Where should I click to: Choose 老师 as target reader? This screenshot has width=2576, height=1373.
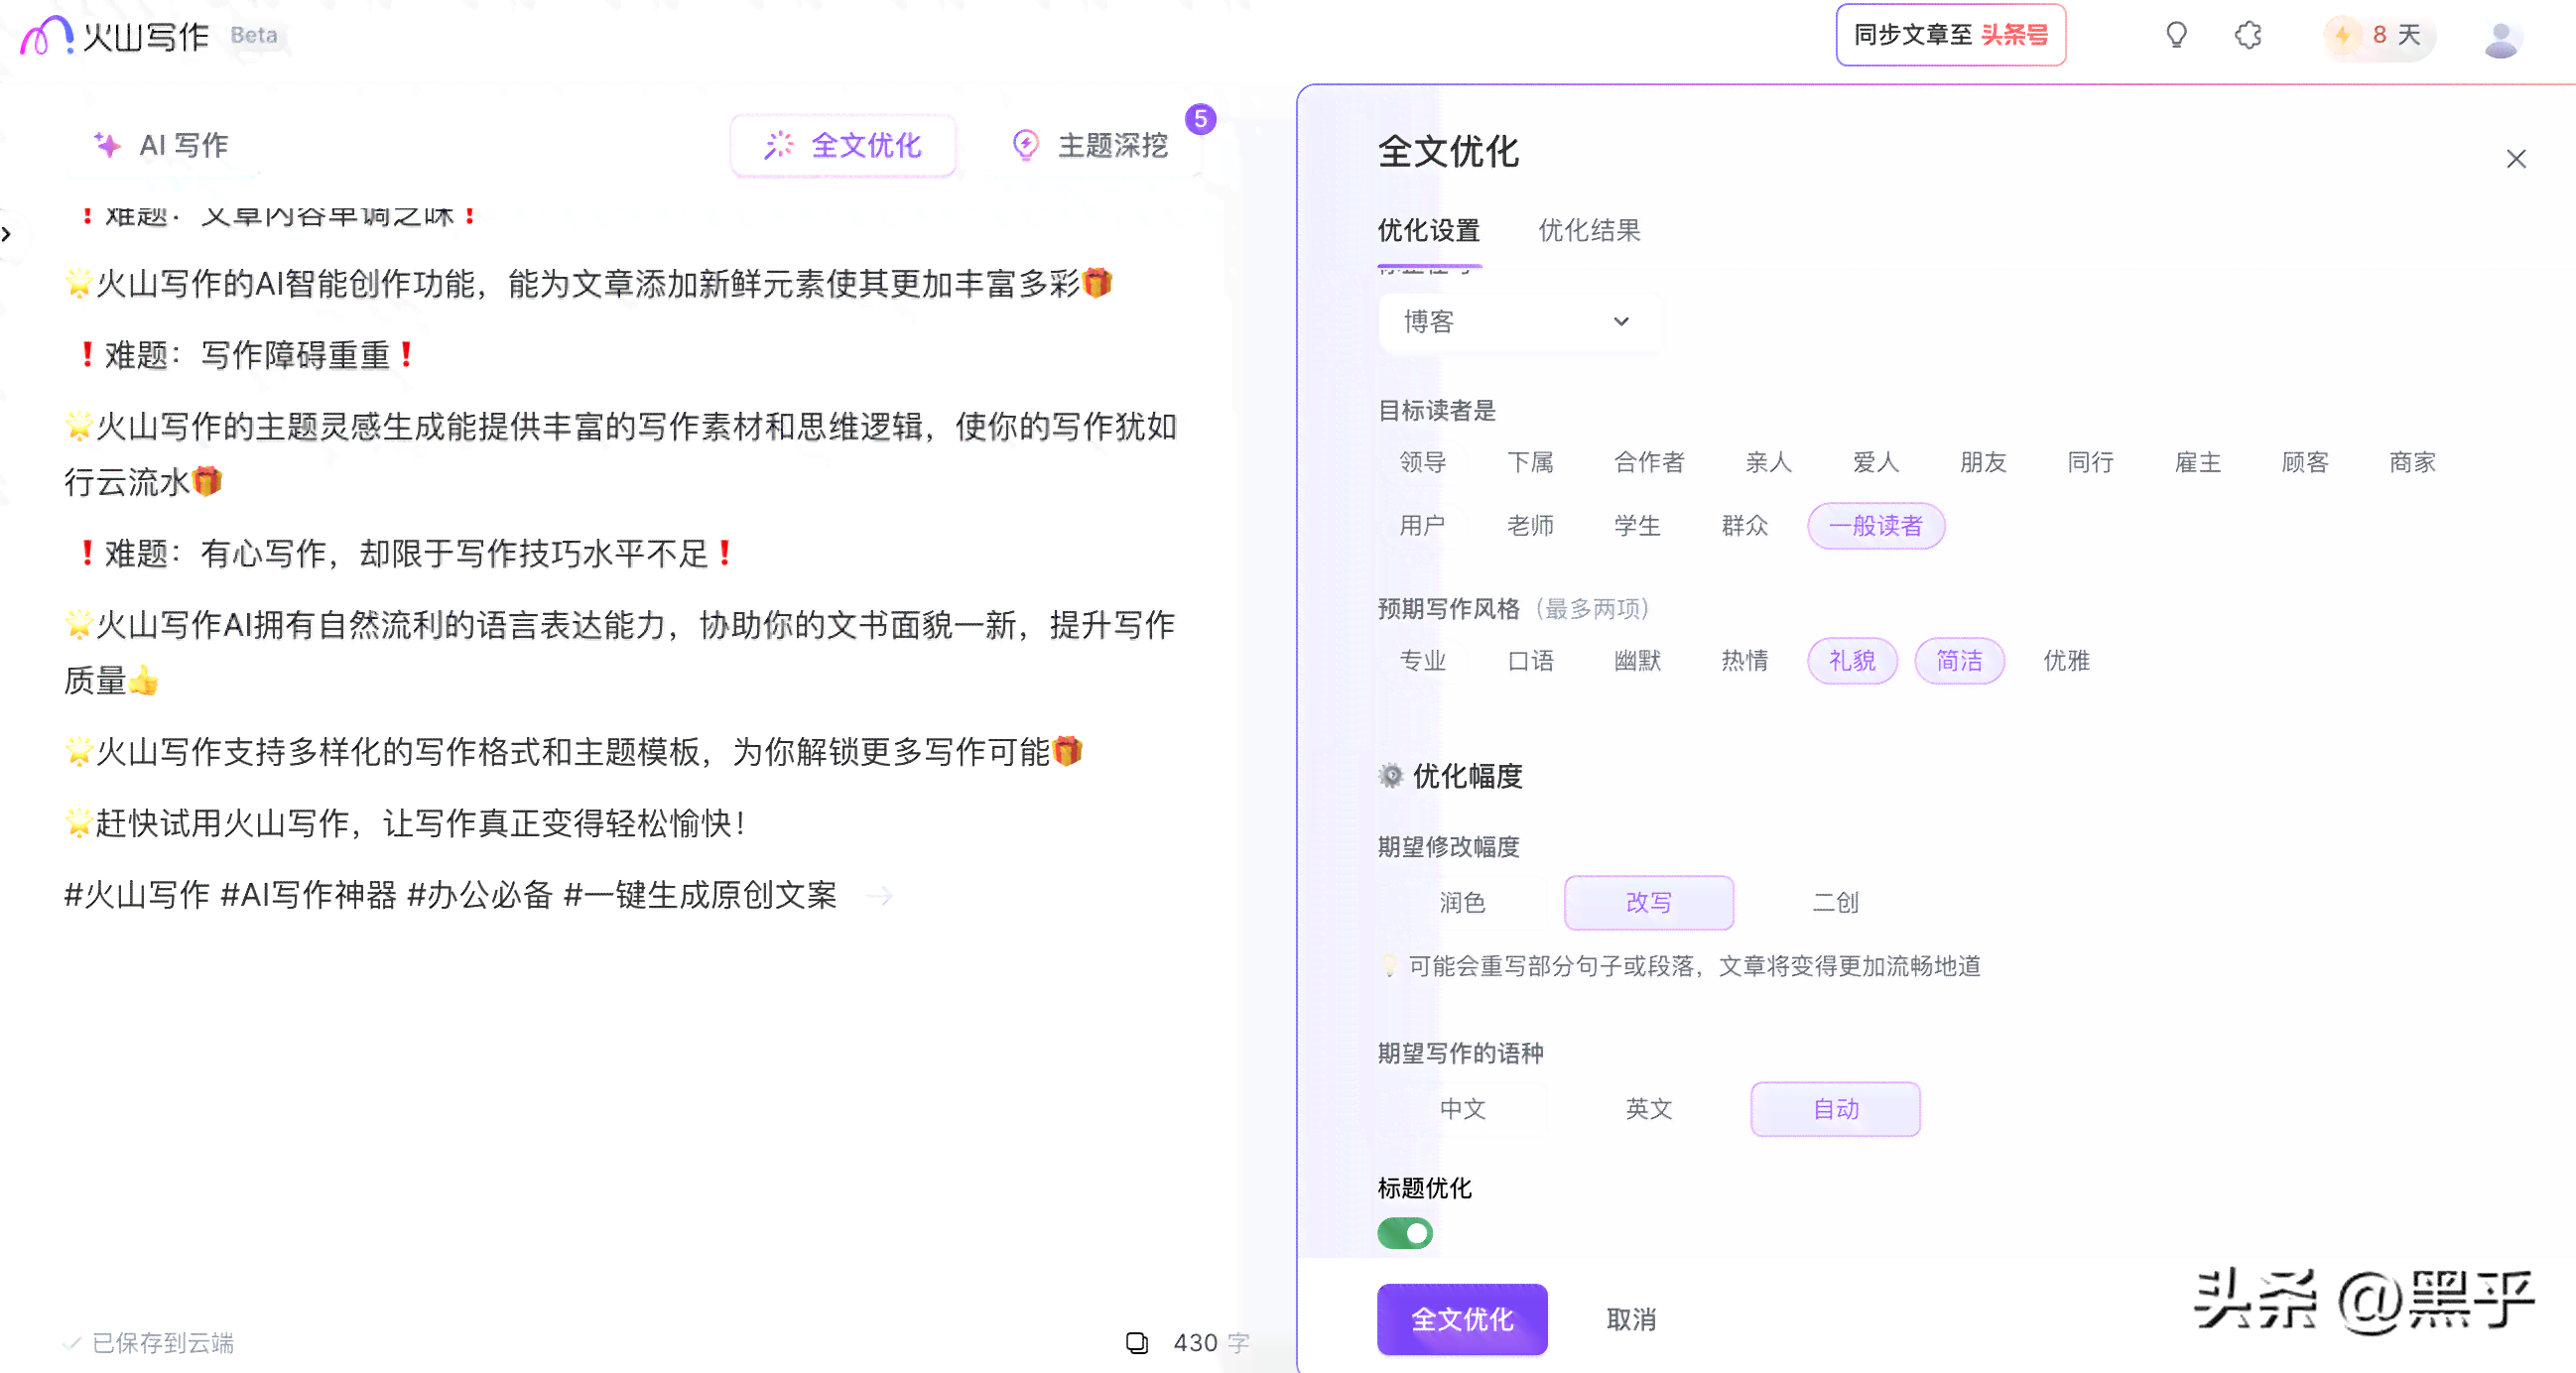(x=1530, y=526)
